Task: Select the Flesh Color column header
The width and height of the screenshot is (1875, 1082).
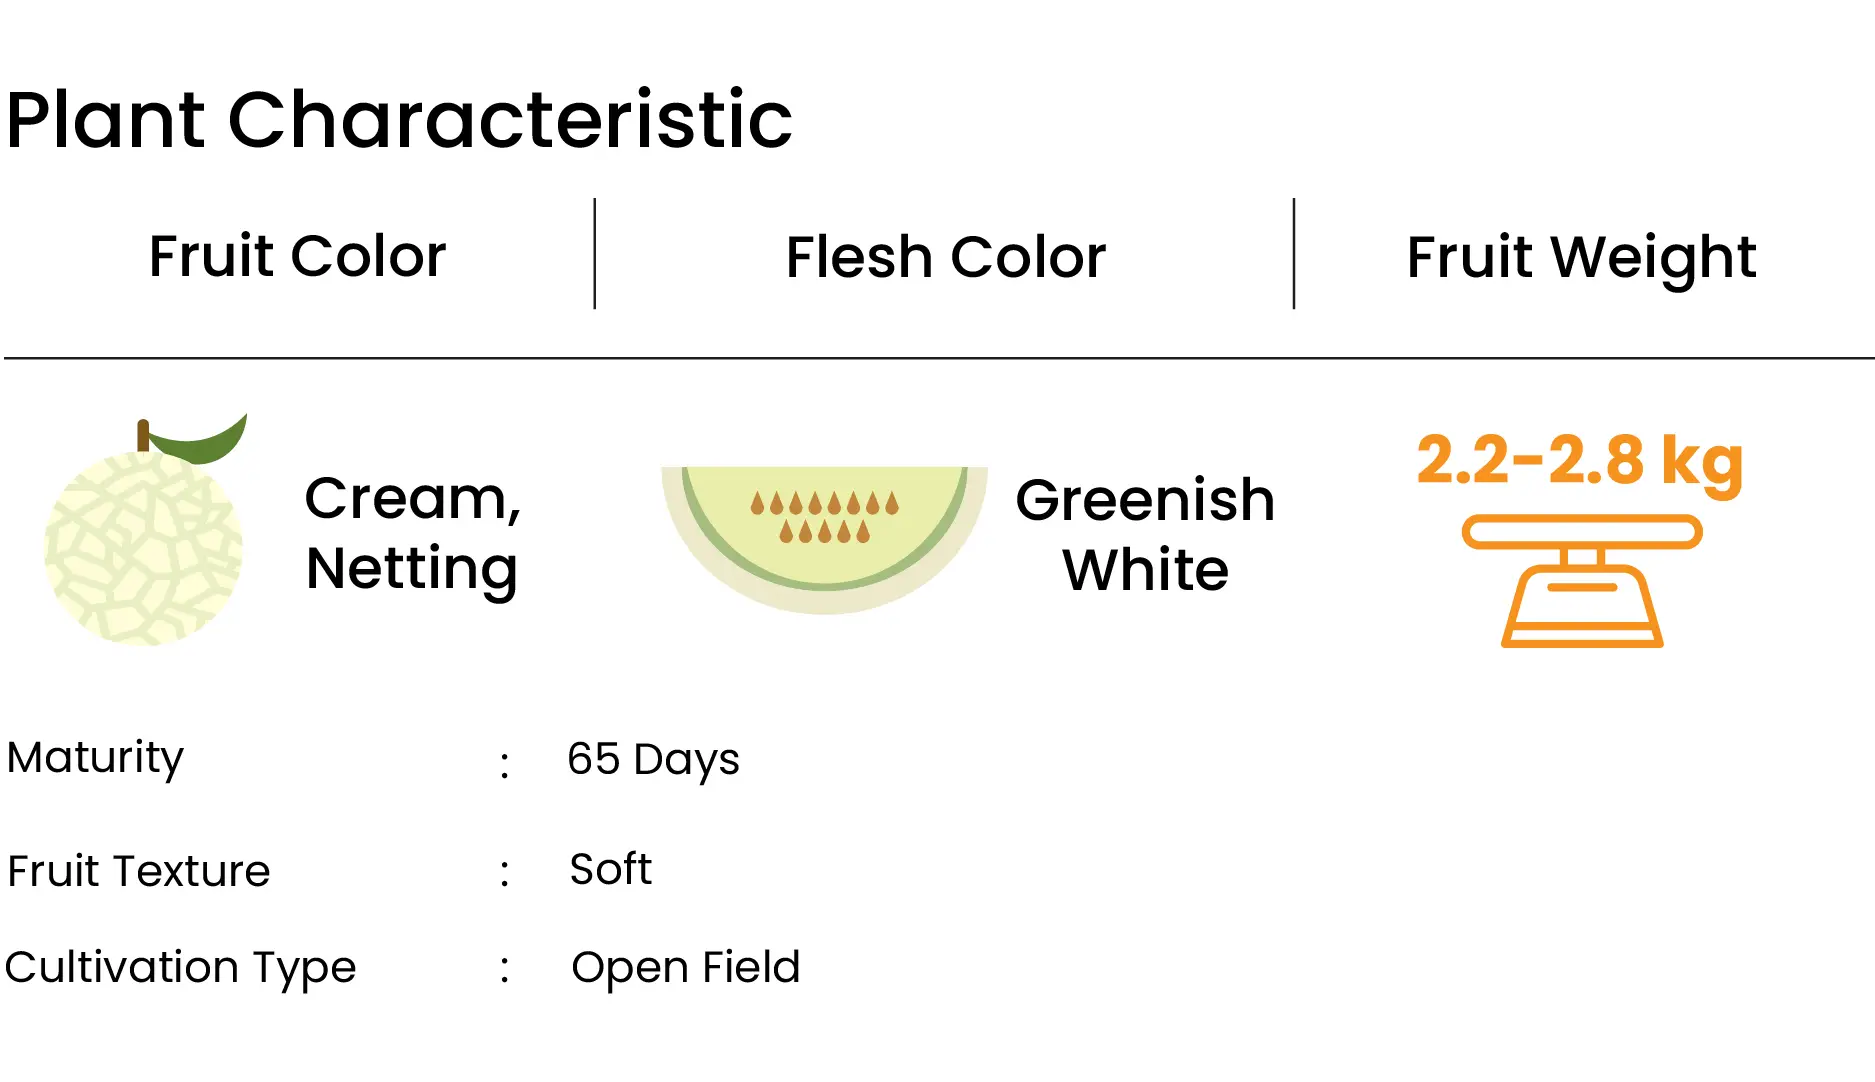Action: [945, 257]
